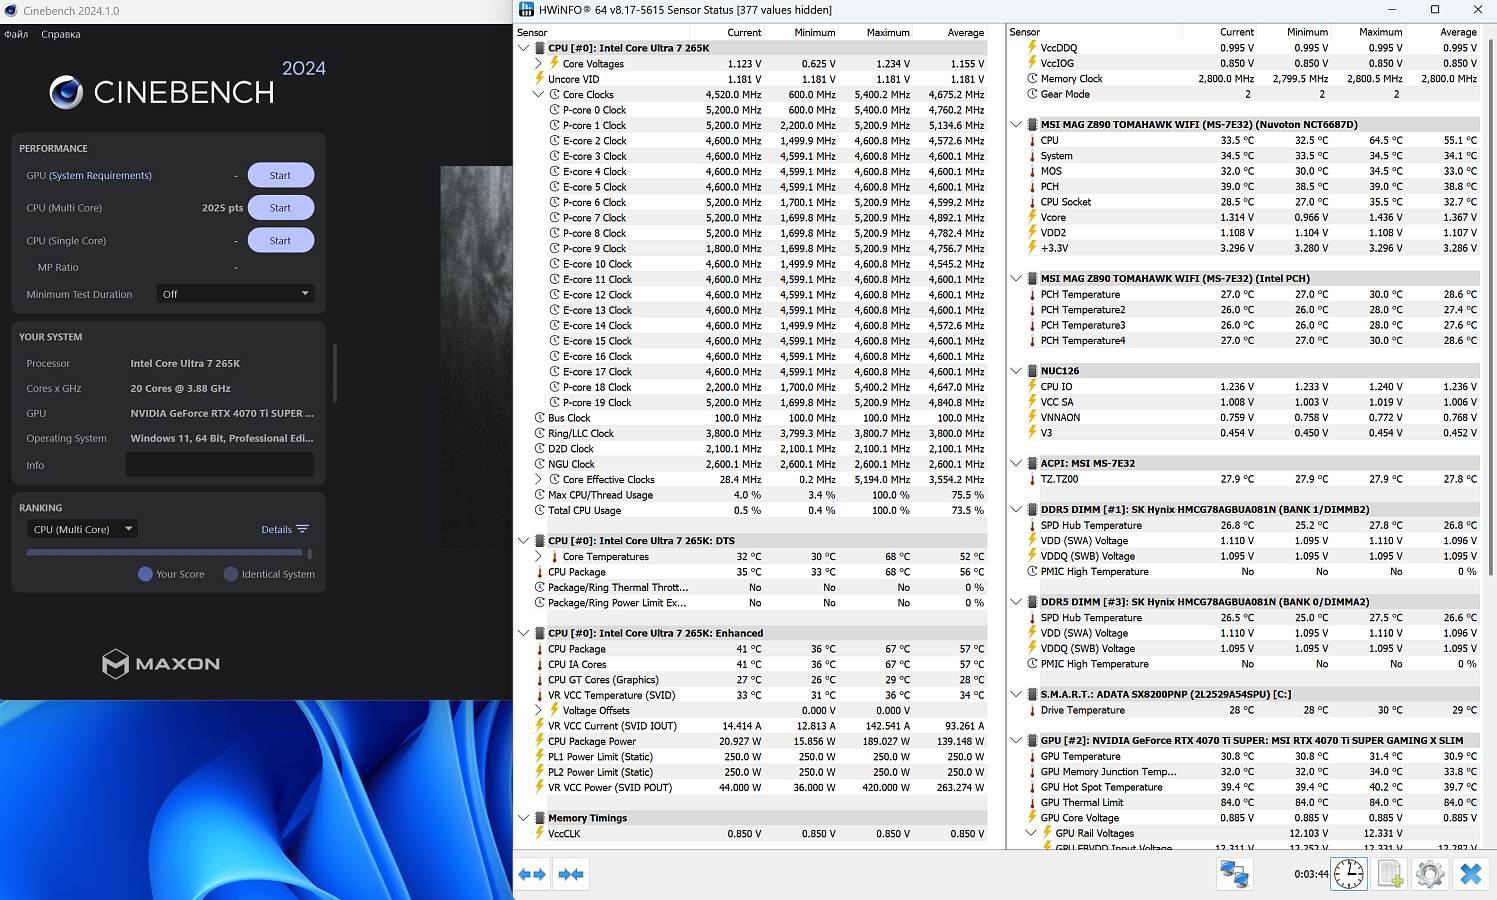Click the clock icon beside Bus Clock
This screenshot has width=1497, height=900.
(539, 418)
